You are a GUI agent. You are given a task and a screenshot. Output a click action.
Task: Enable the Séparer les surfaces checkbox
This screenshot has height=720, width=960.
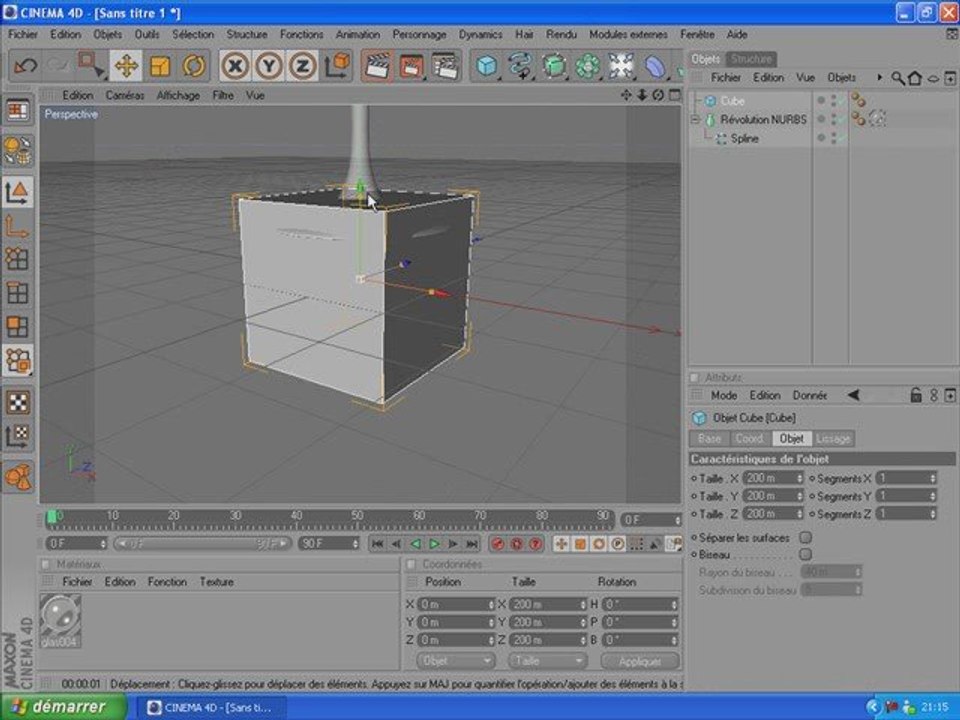806,538
